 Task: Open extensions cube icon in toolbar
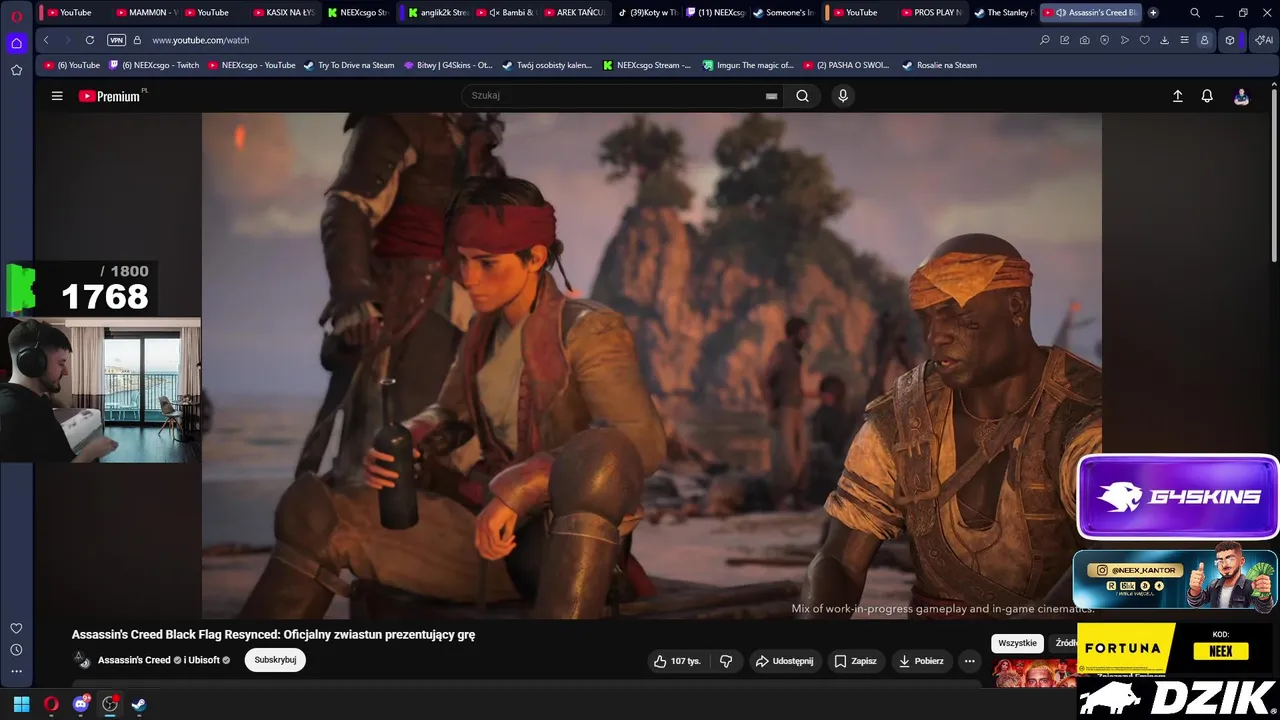[1230, 40]
